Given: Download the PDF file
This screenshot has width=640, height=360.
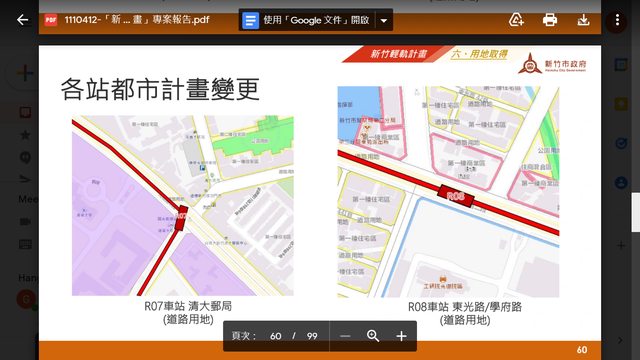Looking at the screenshot, I should (583, 20).
